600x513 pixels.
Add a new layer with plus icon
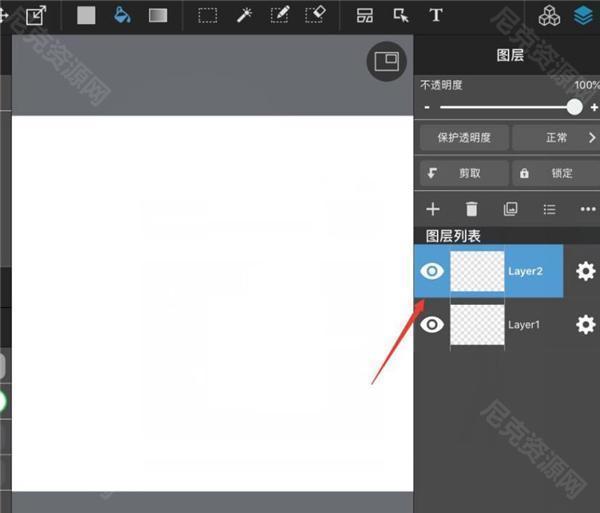433,209
